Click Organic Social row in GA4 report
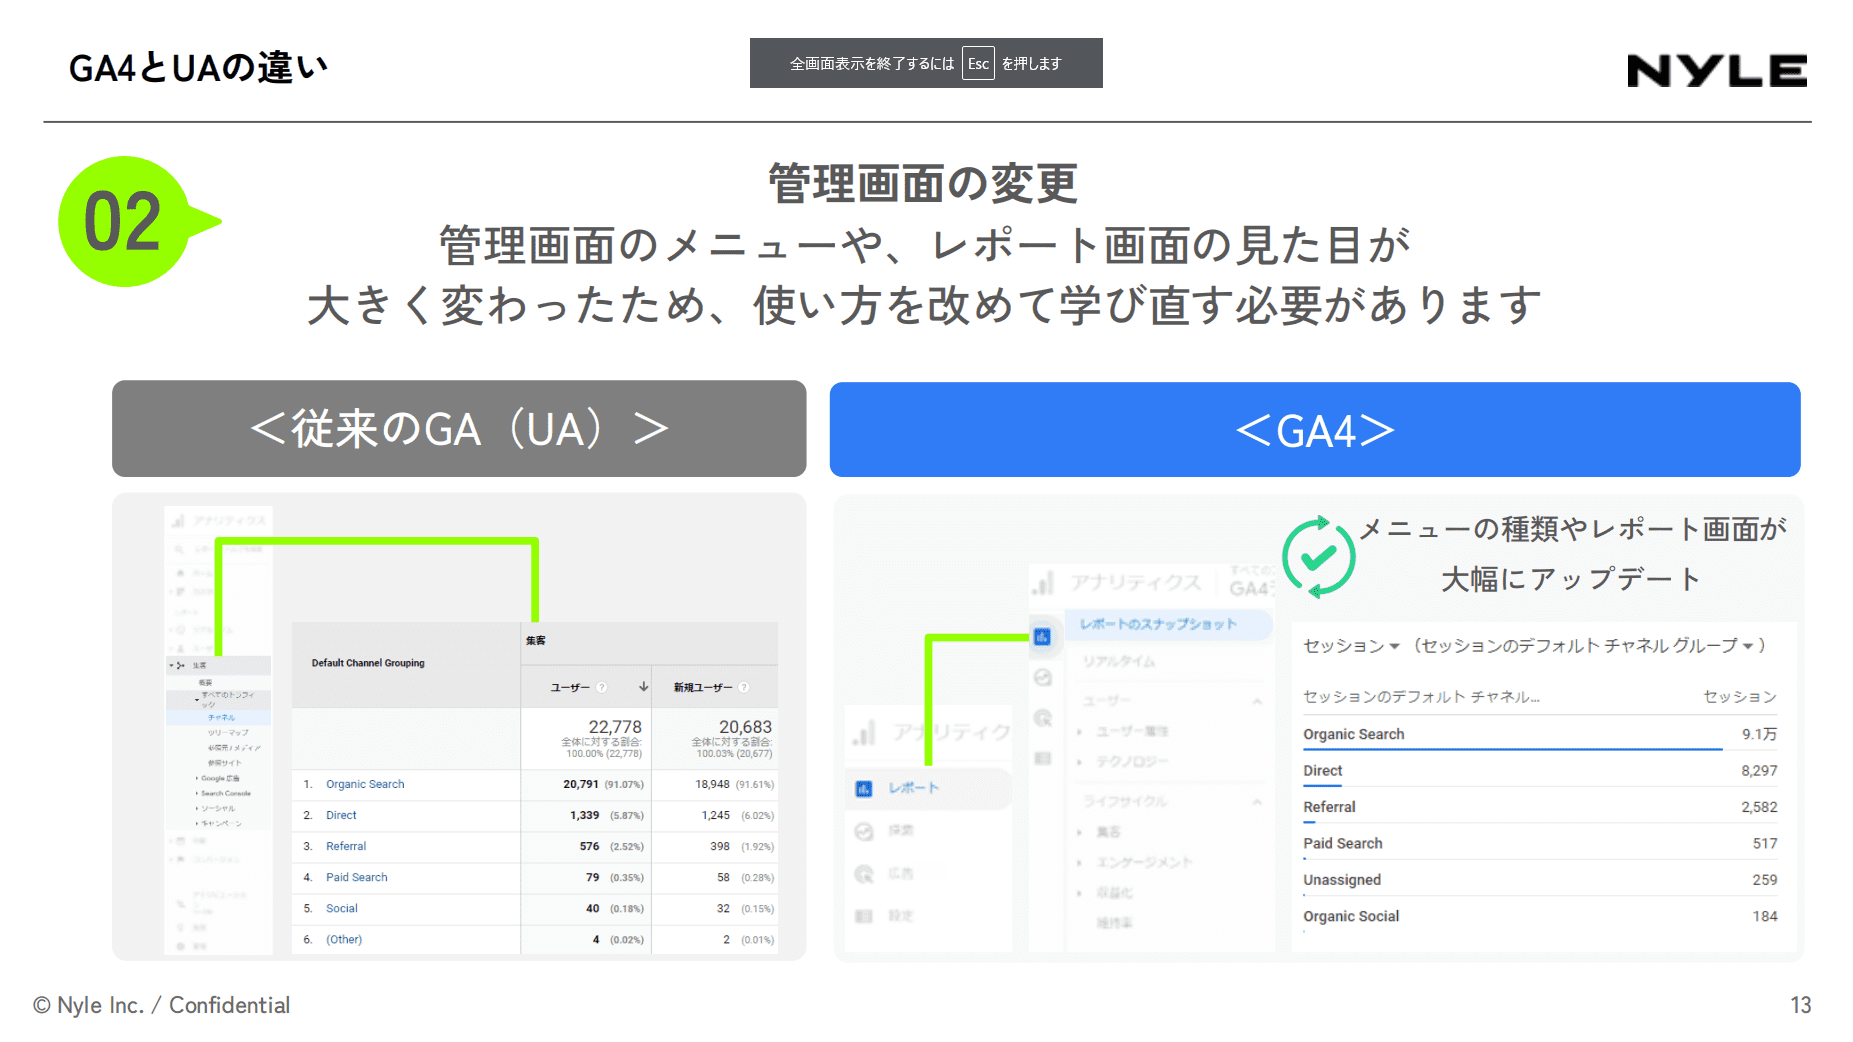This screenshot has height=1042, width=1853. pyautogui.click(x=1540, y=916)
